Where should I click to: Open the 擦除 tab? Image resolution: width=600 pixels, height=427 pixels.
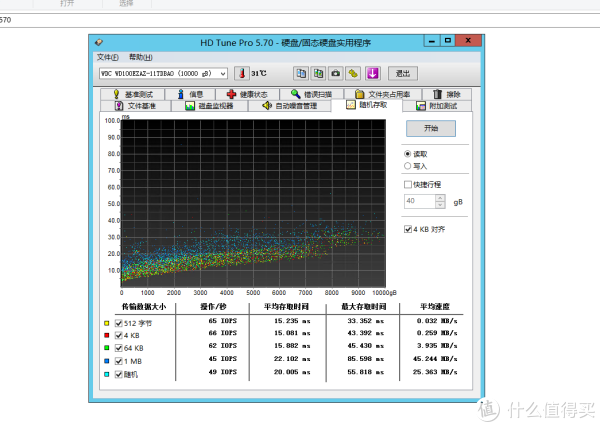(x=447, y=94)
